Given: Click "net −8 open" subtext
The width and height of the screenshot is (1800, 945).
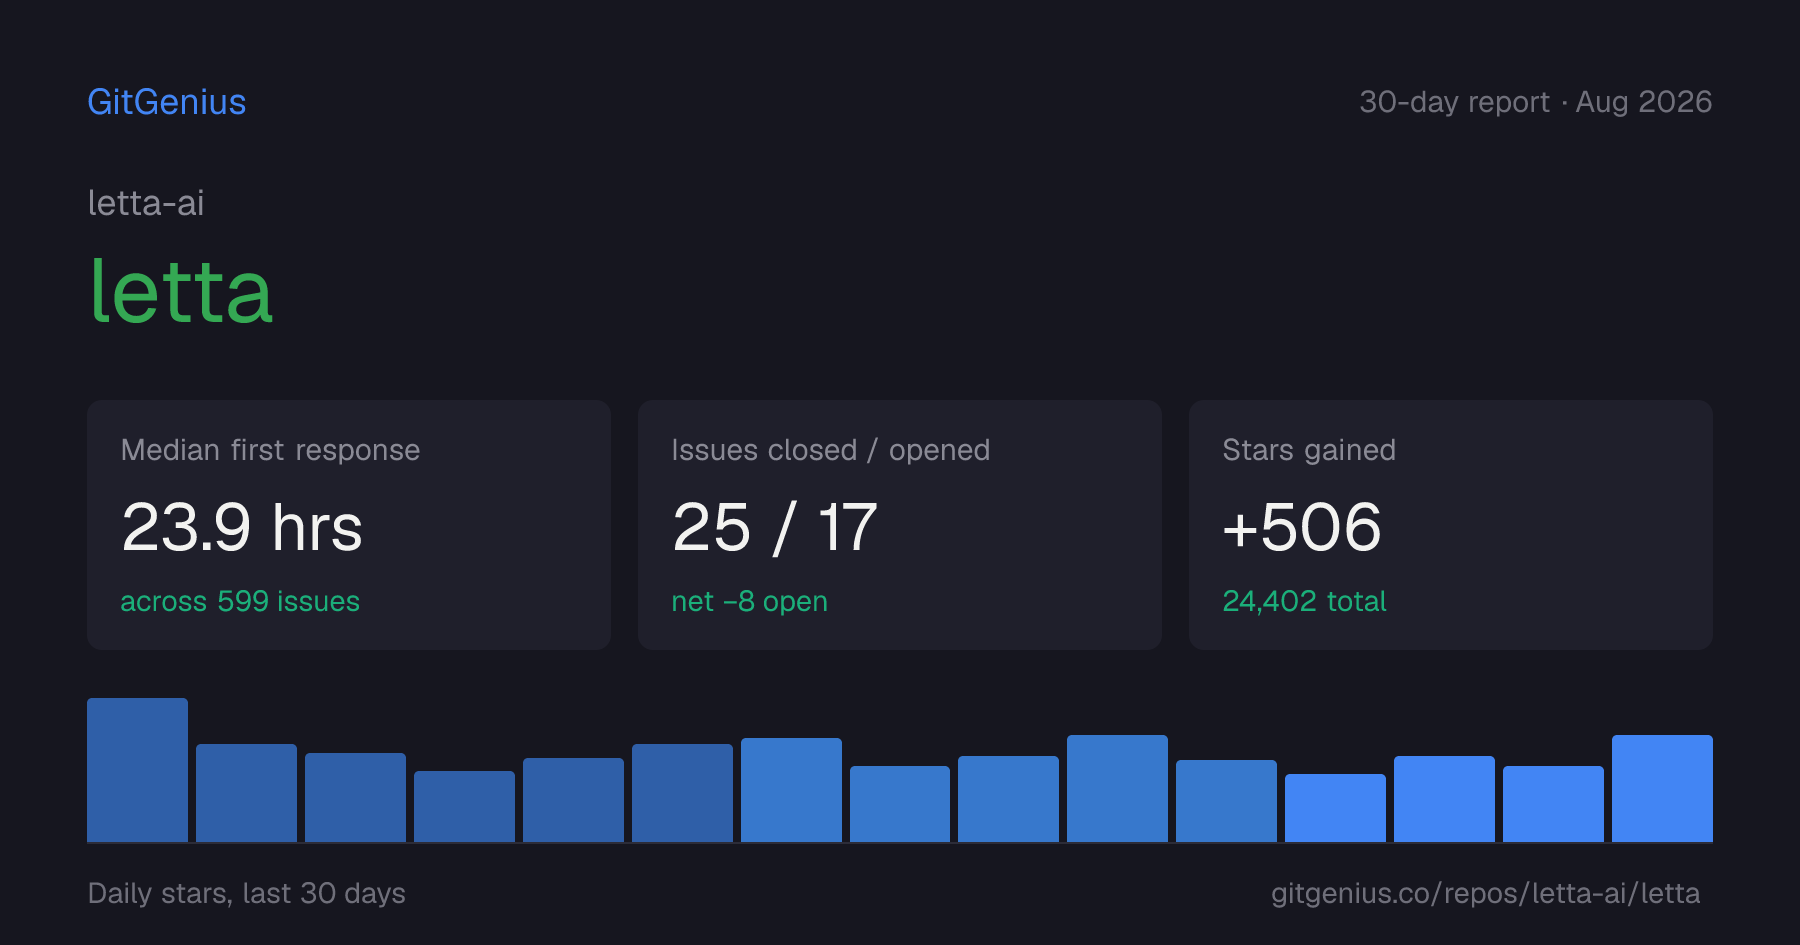Looking at the screenshot, I should click(750, 601).
